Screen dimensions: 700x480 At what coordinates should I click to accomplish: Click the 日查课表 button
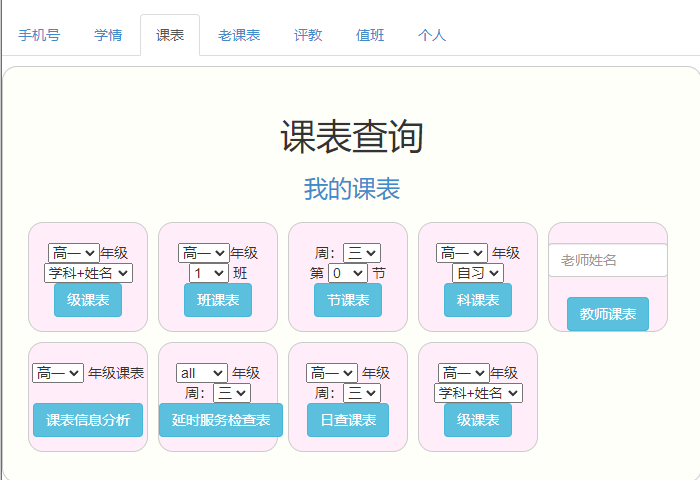(x=348, y=420)
